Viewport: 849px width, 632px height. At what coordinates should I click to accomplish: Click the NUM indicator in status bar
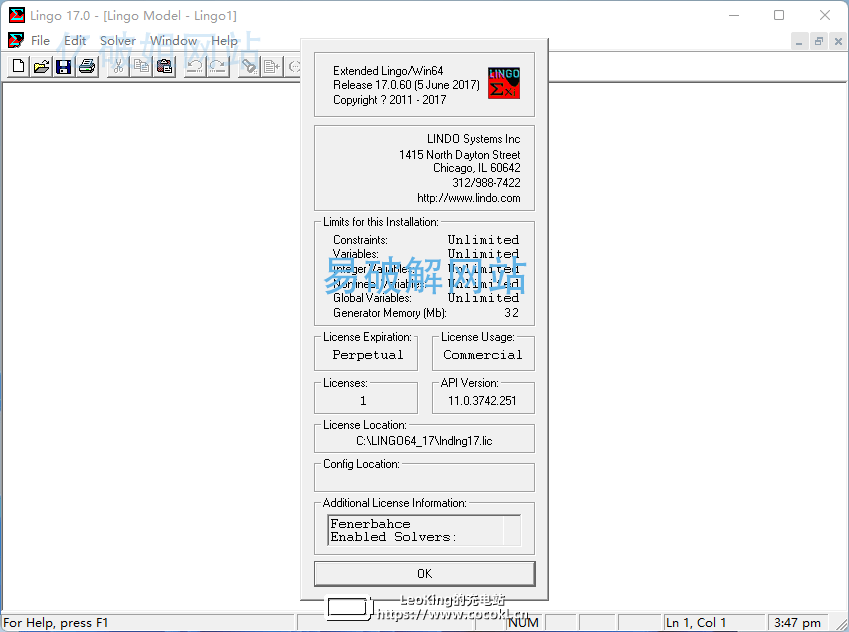point(523,623)
